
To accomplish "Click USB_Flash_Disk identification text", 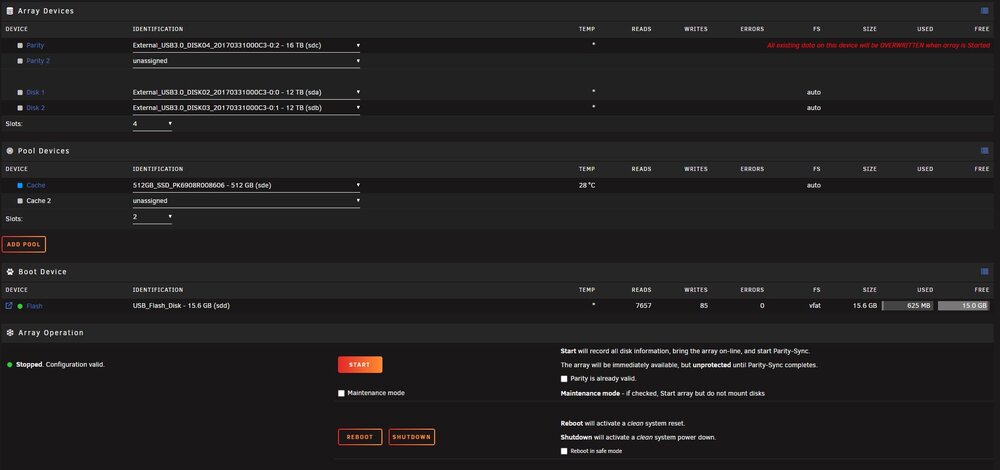I will (x=181, y=306).
